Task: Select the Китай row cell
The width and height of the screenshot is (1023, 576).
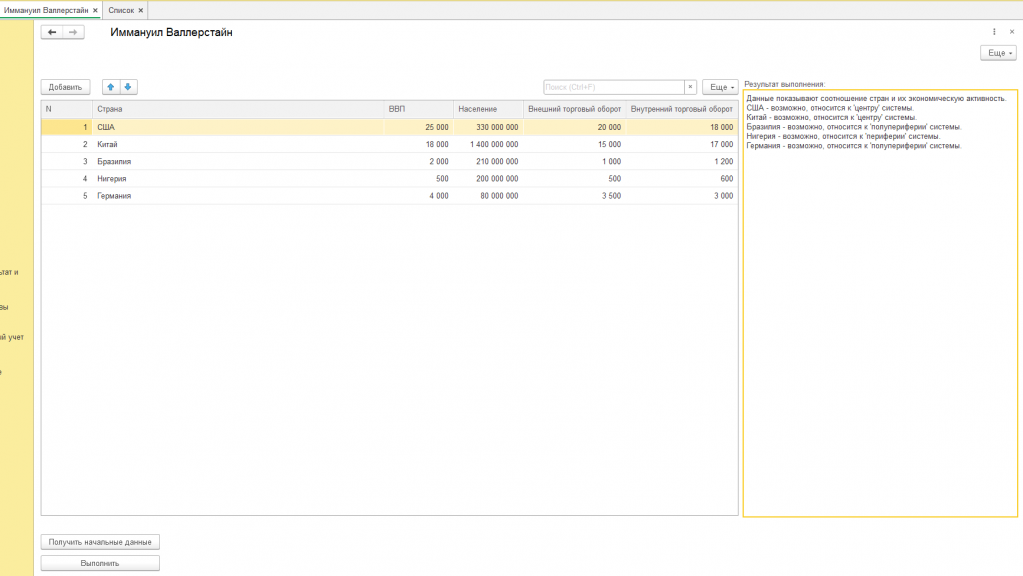Action: tap(238, 144)
